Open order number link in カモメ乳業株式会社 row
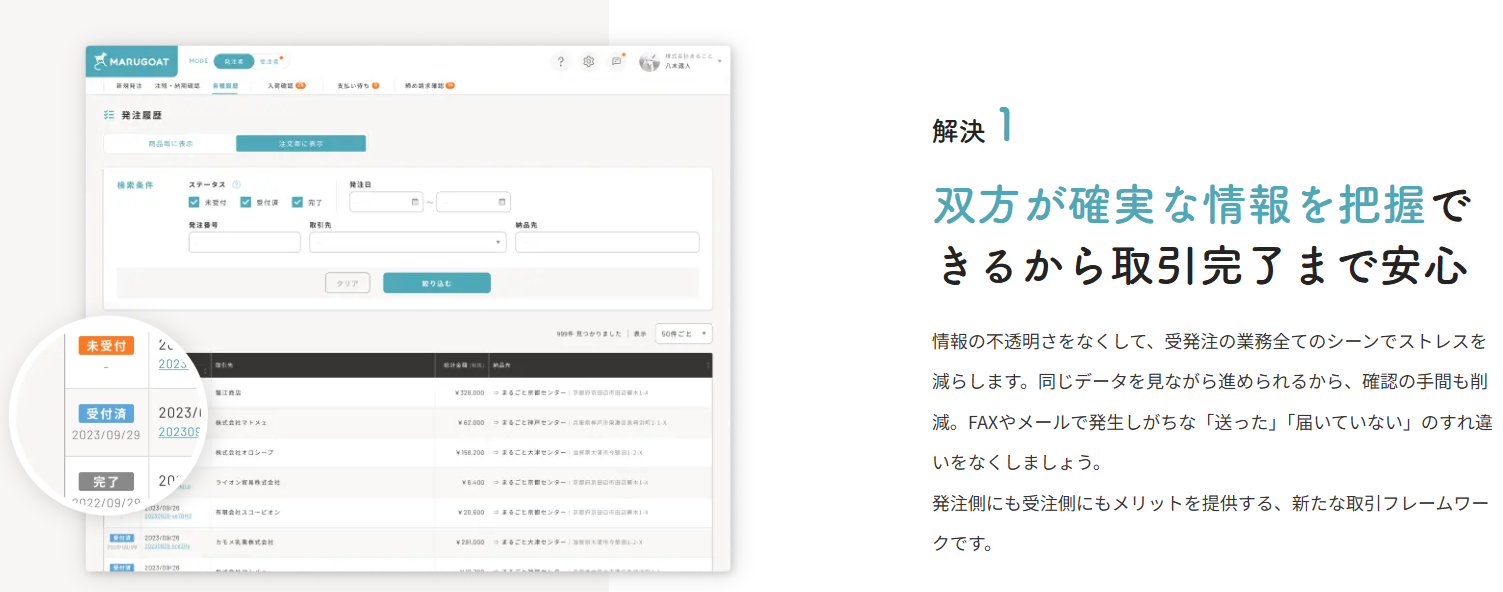The width and height of the screenshot is (1503, 592). point(167,547)
